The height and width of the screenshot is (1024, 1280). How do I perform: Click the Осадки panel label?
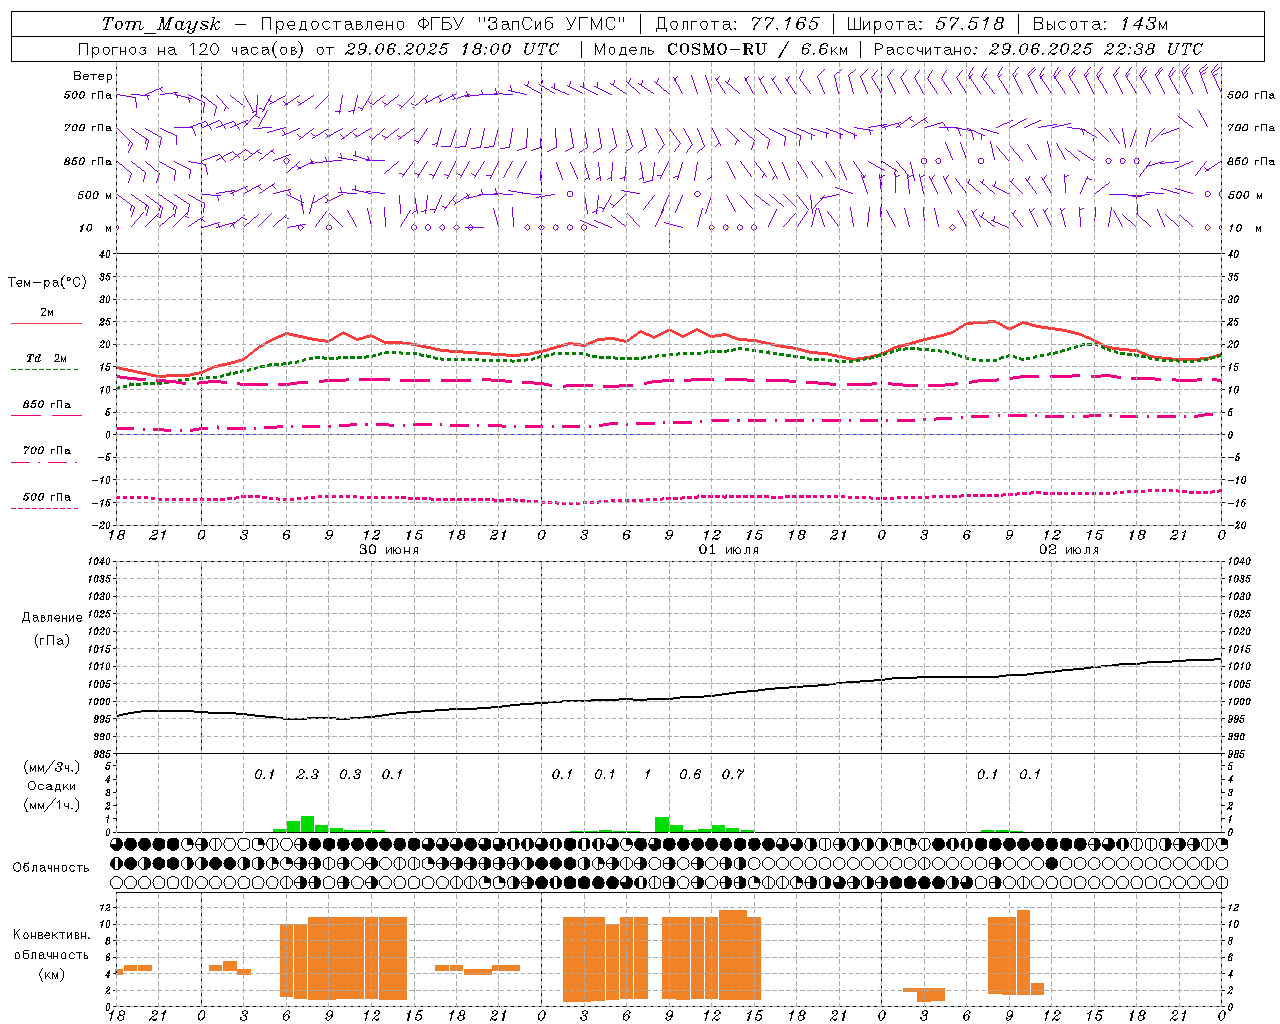51,786
